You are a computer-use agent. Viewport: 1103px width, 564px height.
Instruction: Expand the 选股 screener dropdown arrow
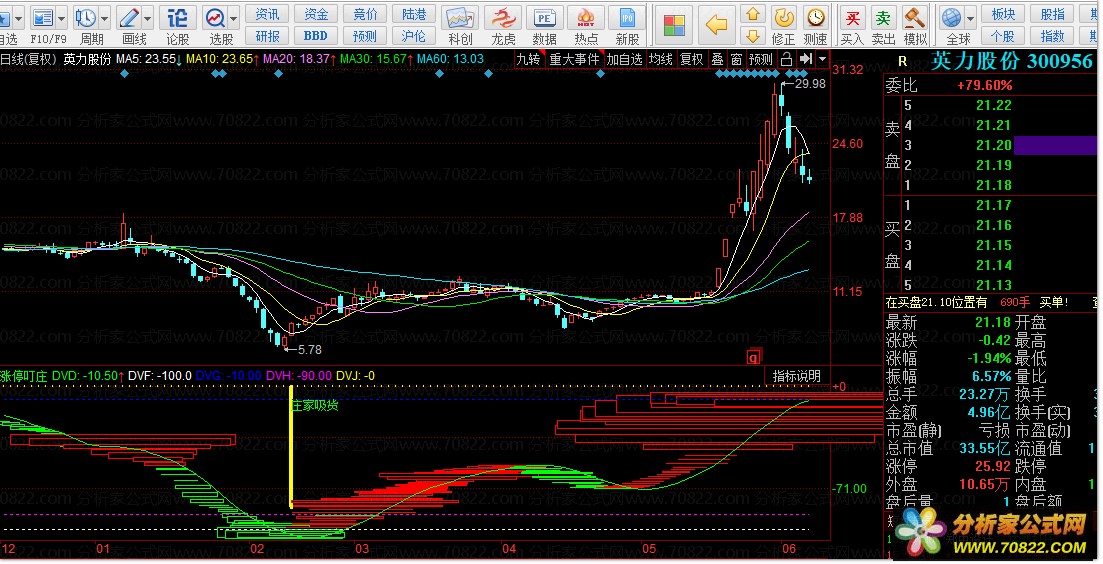click(234, 18)
